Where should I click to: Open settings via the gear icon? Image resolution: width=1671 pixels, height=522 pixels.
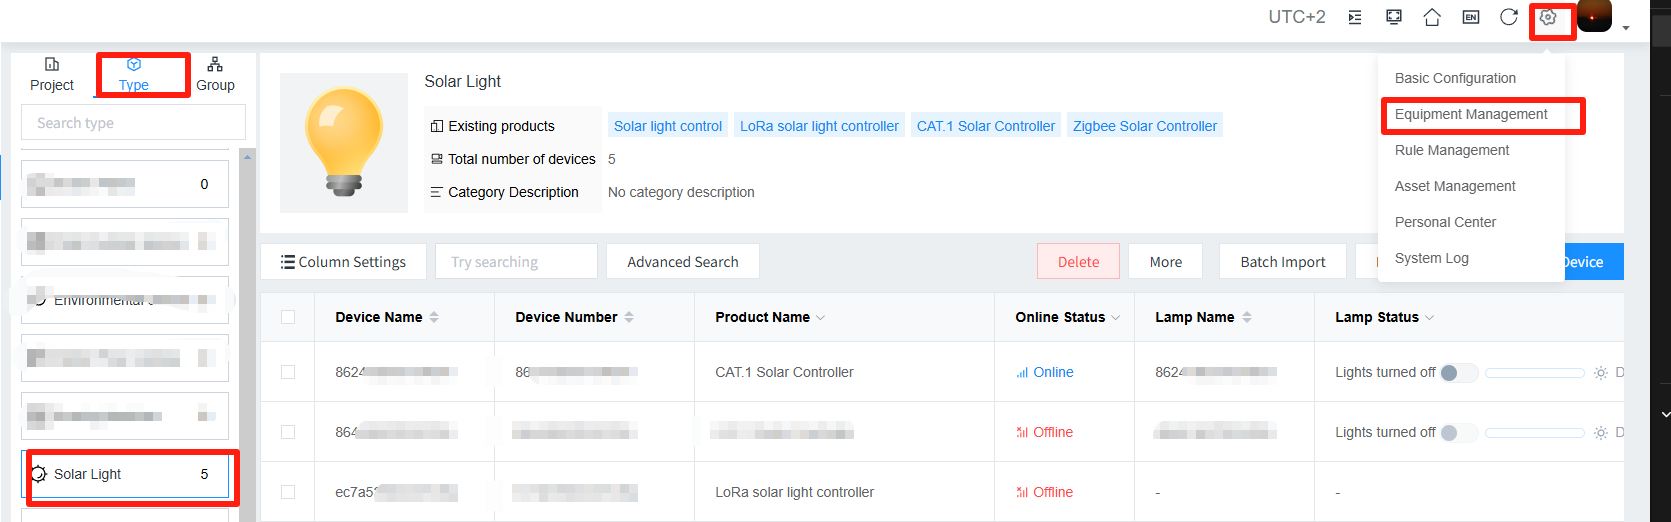(1548, 17)
